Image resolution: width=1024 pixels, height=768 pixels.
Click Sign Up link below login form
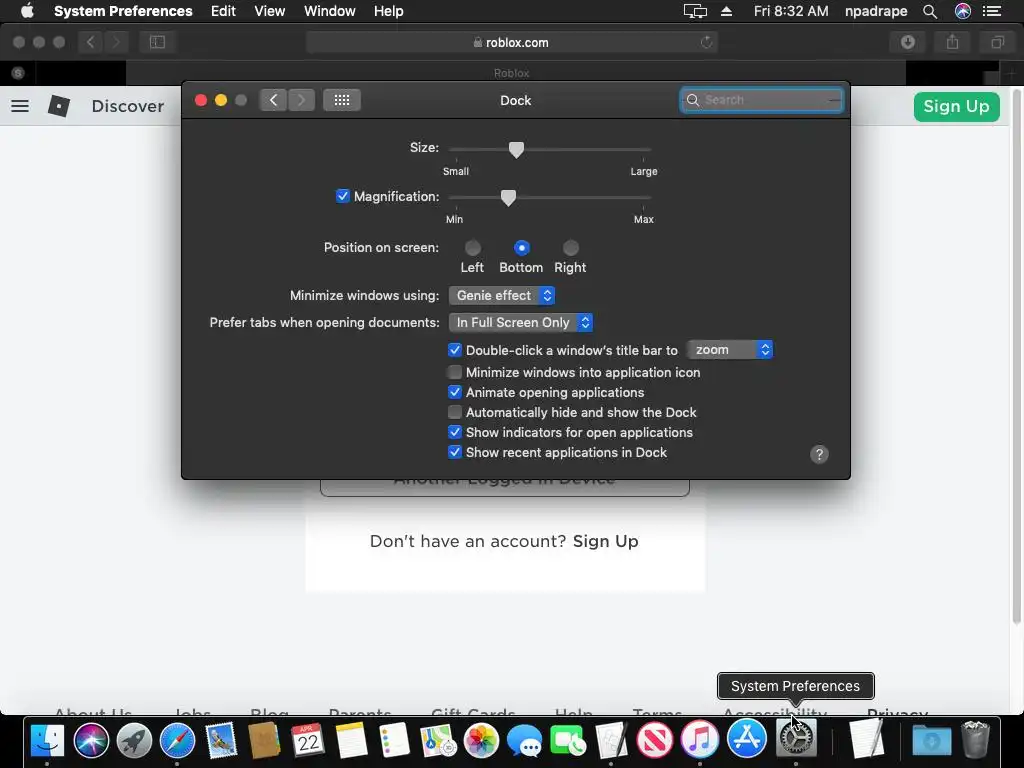[x=605, y=541]
